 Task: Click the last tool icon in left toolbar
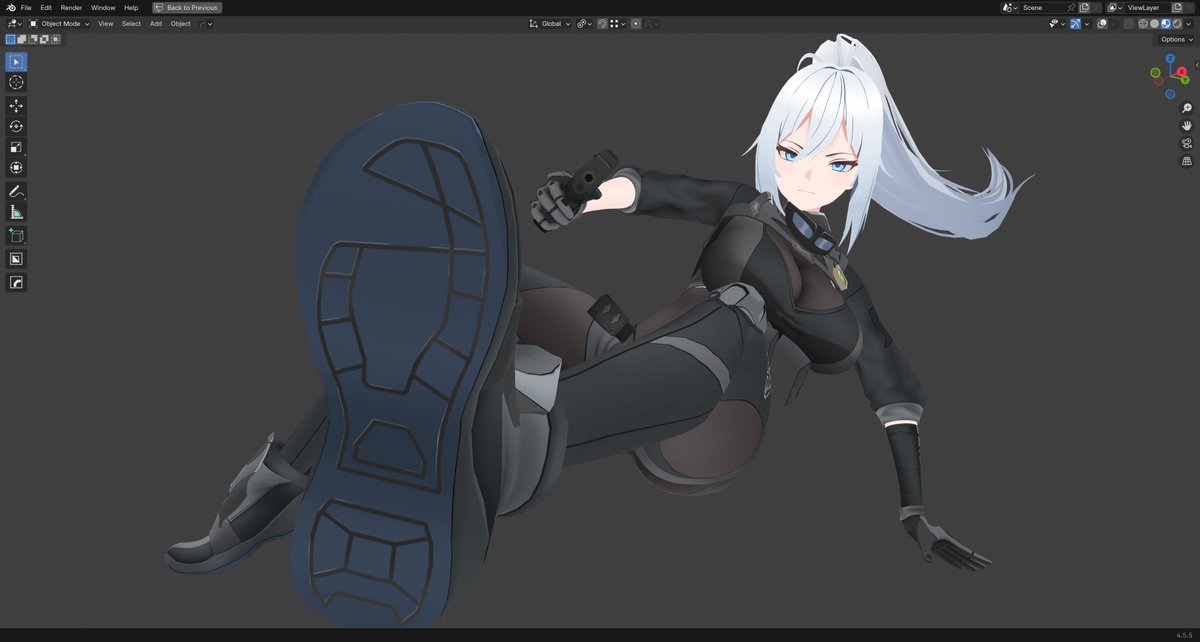[16, 283]
